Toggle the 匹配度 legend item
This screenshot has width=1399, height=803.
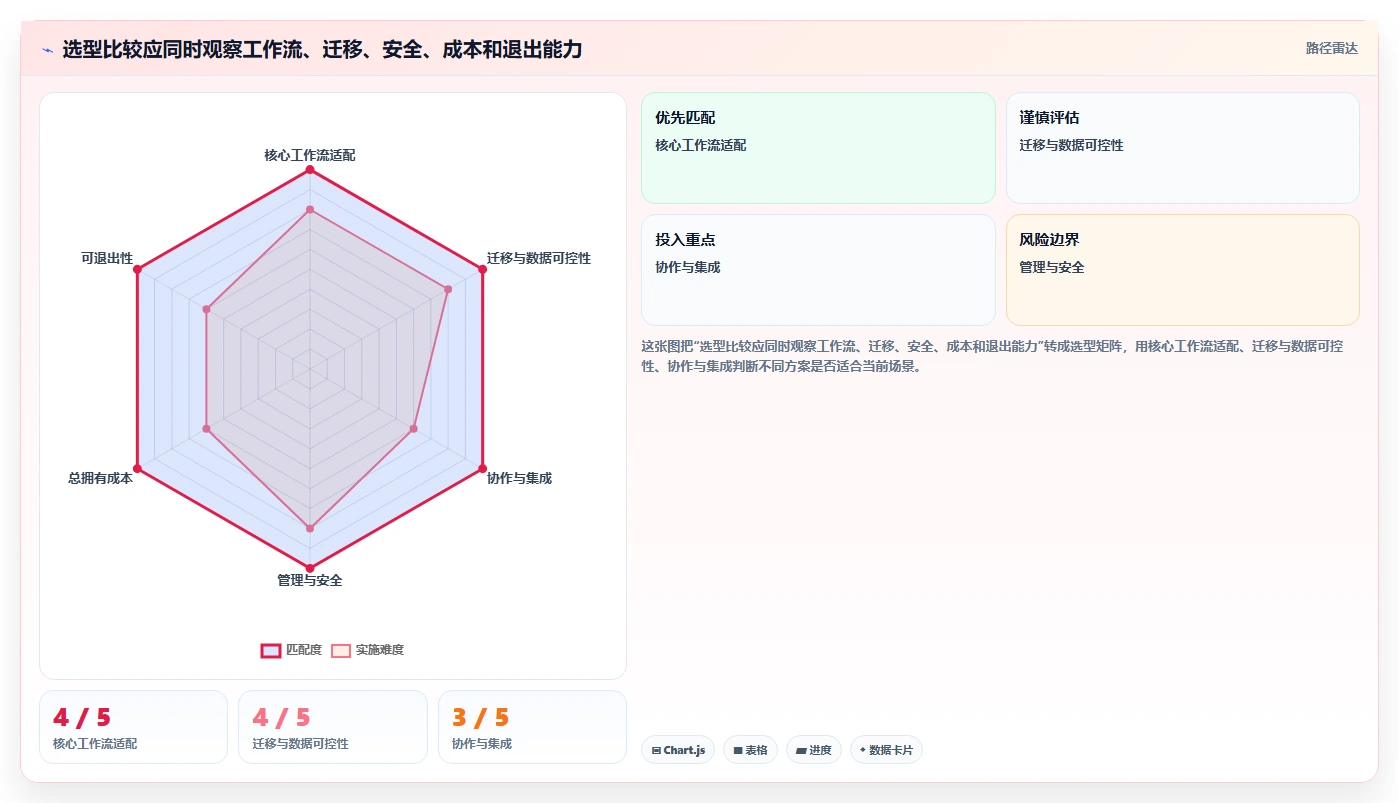click(x=292, y=650)
